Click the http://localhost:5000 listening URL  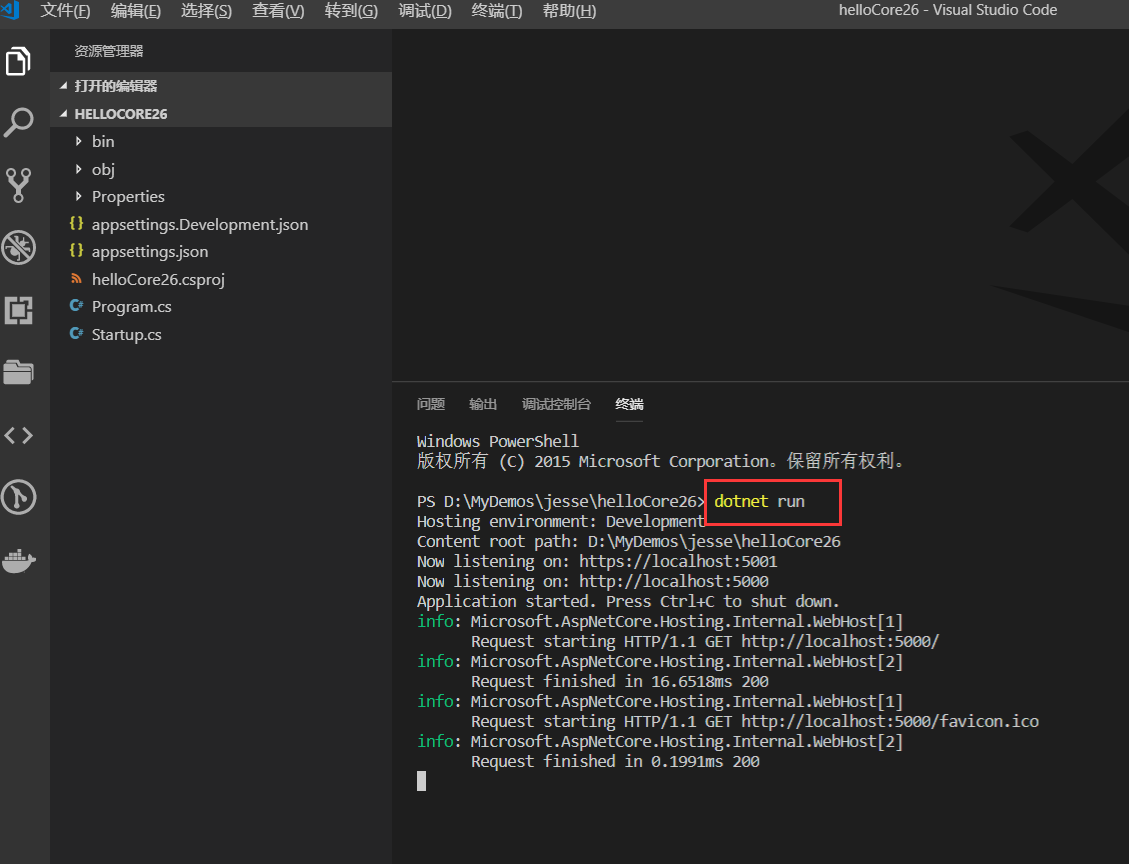[x=673, y=581]
